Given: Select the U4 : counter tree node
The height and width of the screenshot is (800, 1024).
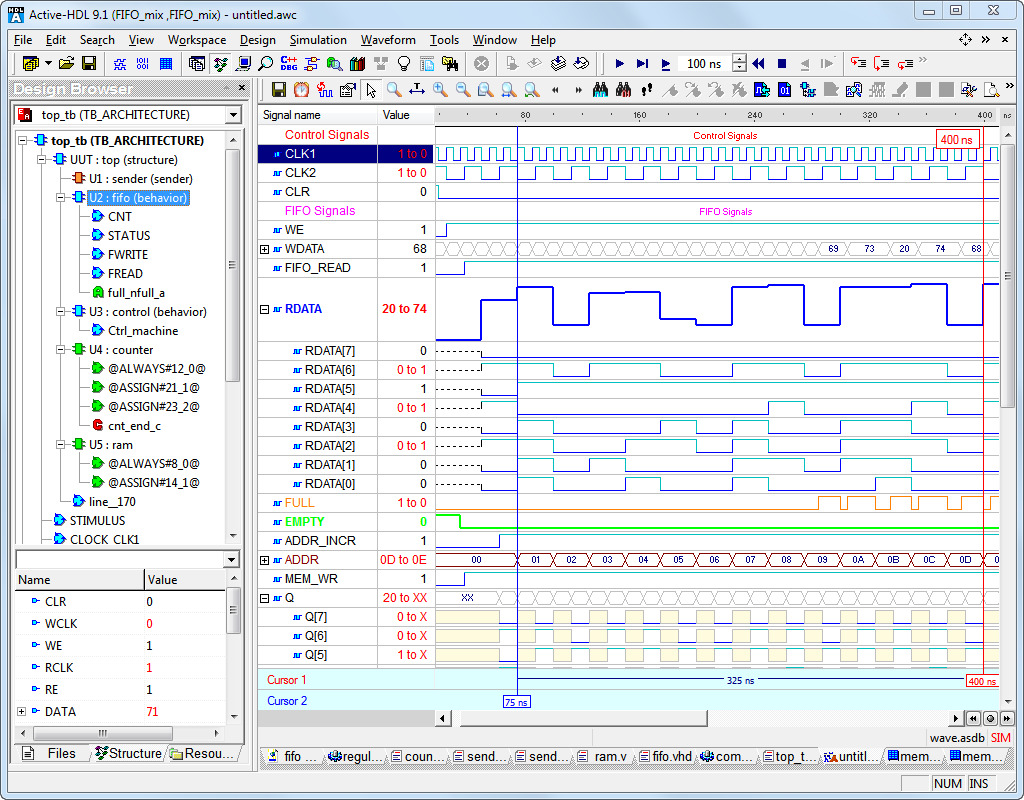Looking at the screenshot, I should 120,350.
